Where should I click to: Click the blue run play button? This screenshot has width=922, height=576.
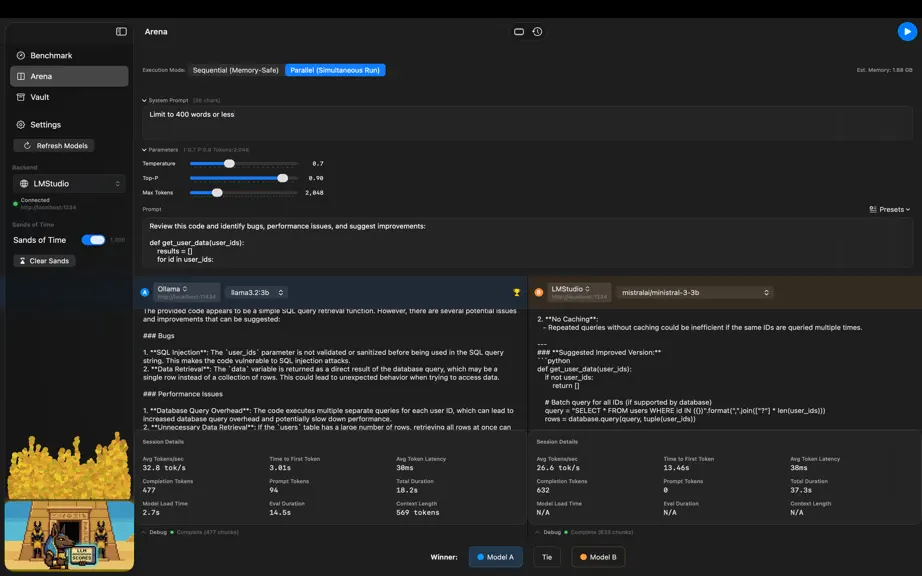click(907, 32)
